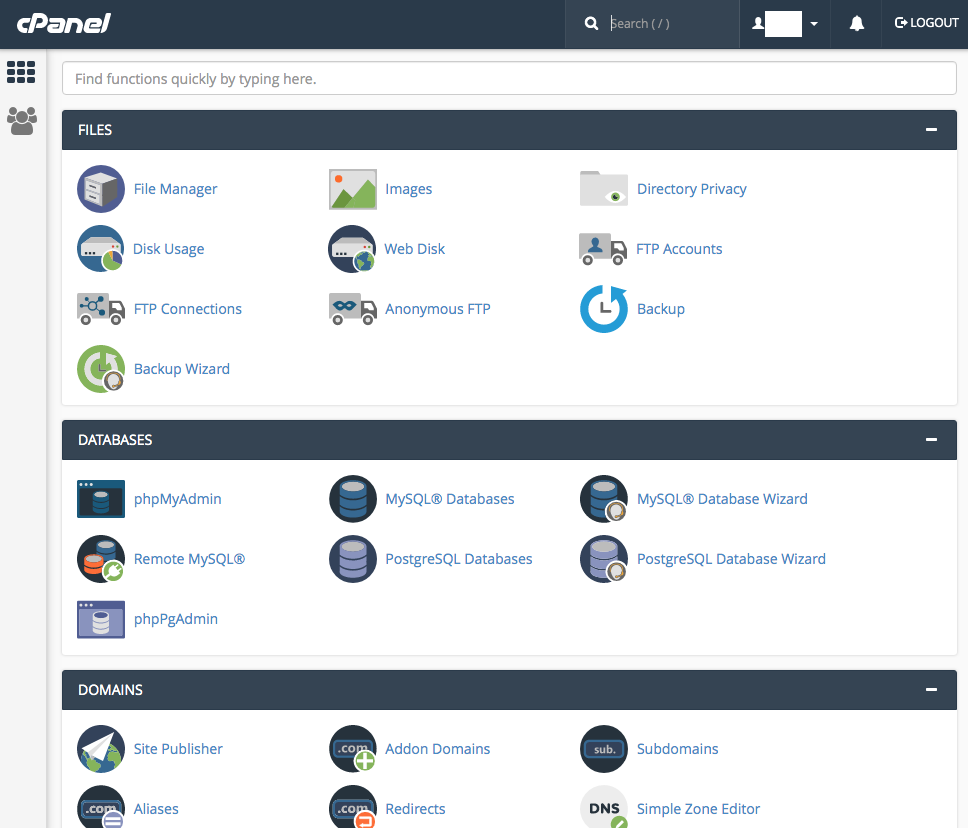This screenshot has width=968, height=828.
Task: Go to Addon Domains link
Action: coord(438,749)
